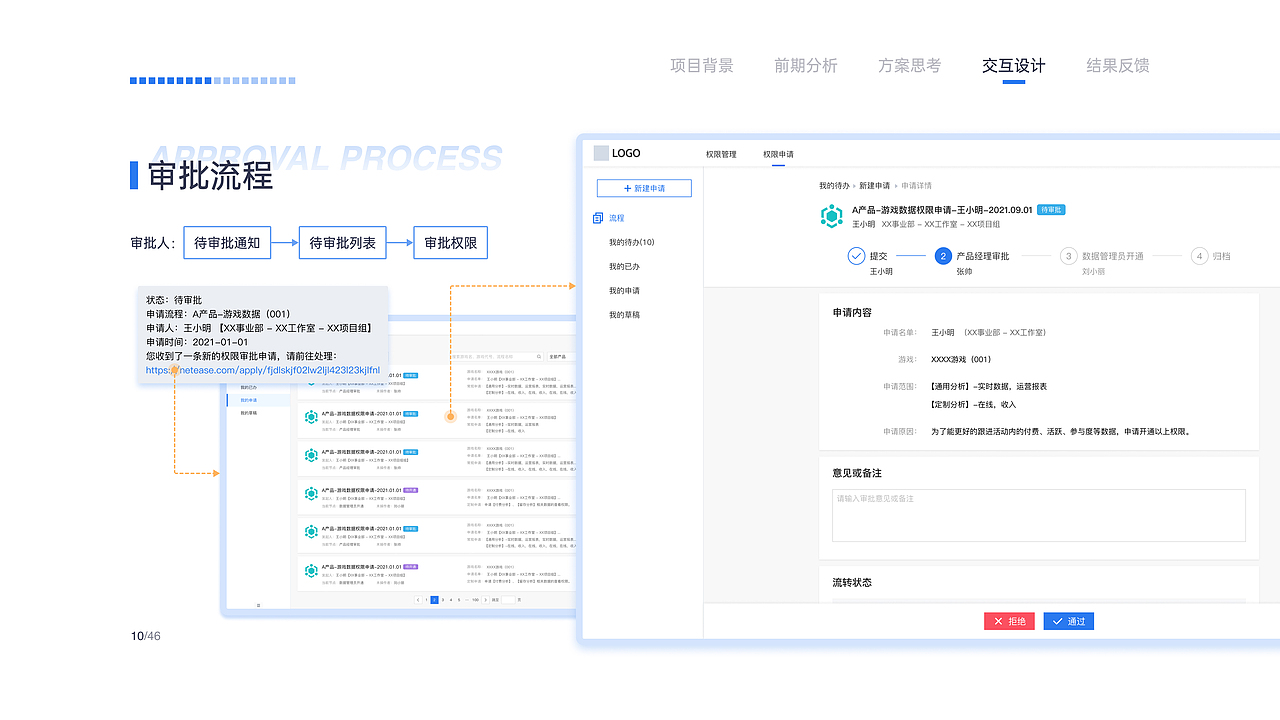Image resolution: width=1280 pixels, height=720 pixels.
Task: Select 我的申请 in detail window sidebar
Action: click(x=624, y=290)
